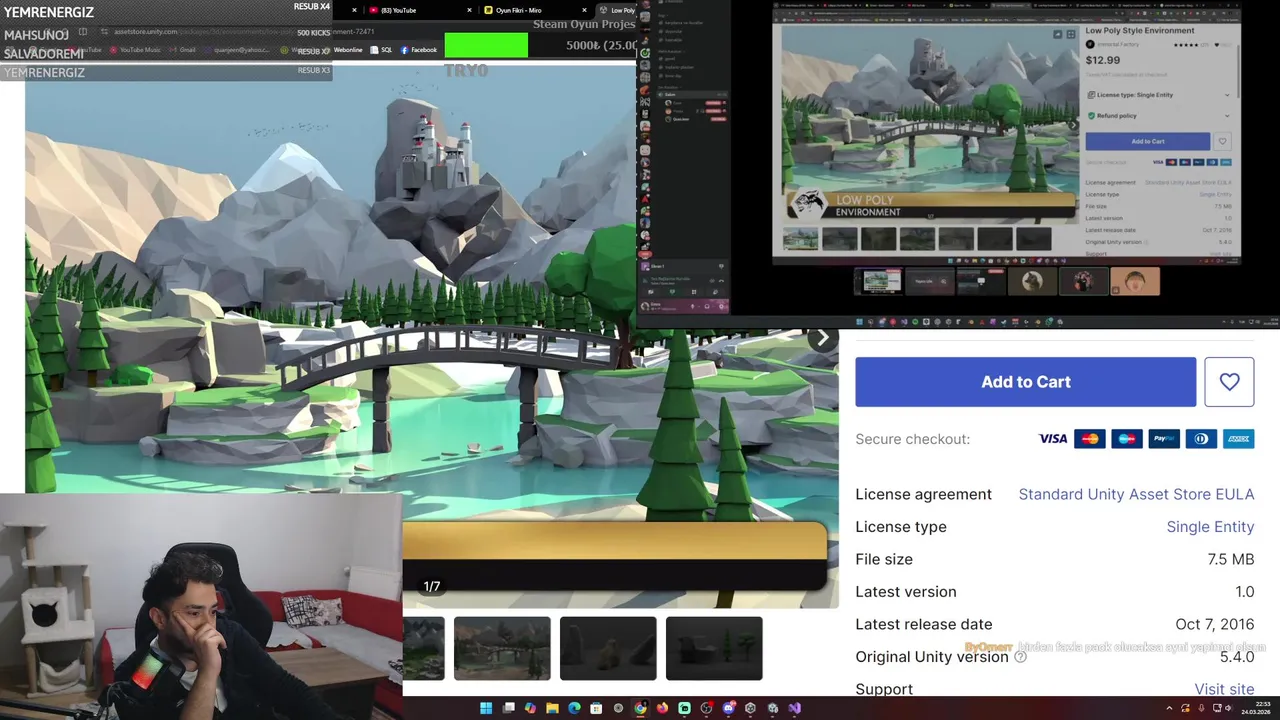The height and width of the screenshot is (720, 1280).
Task: Click the Maestro payment icon
Action: (1127, 439)
